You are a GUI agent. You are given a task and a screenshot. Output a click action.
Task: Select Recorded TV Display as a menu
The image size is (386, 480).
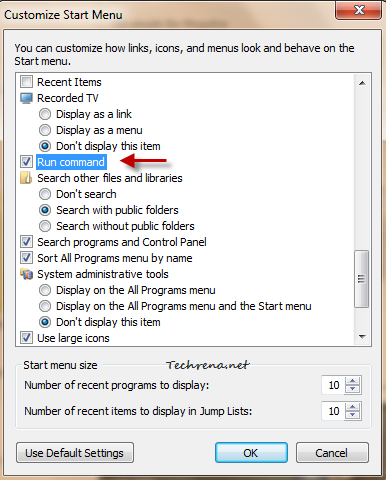45,130
